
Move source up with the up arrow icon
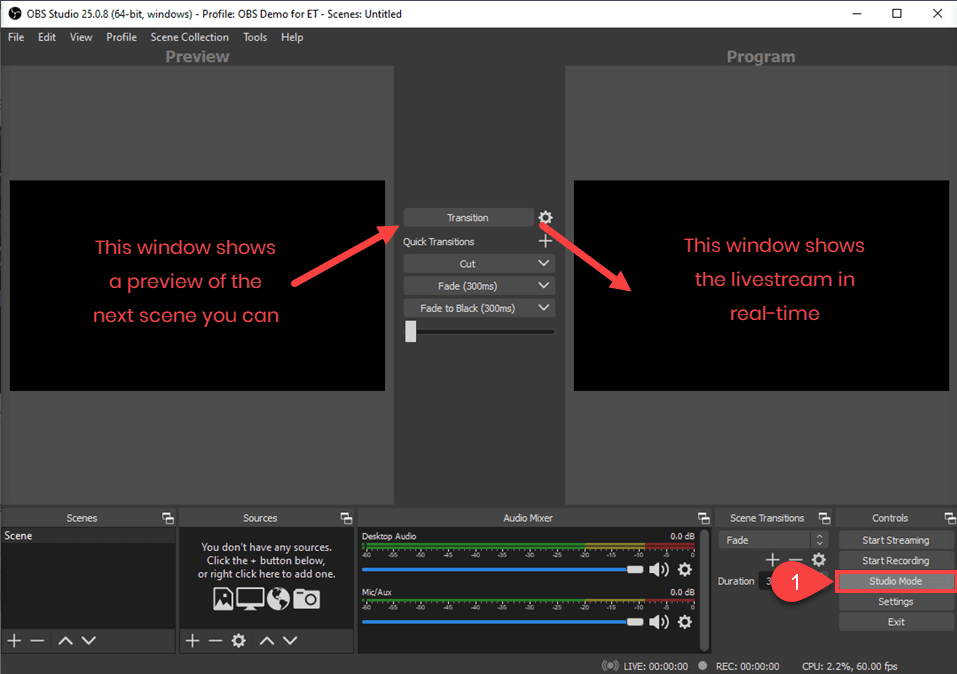point(265,641)
